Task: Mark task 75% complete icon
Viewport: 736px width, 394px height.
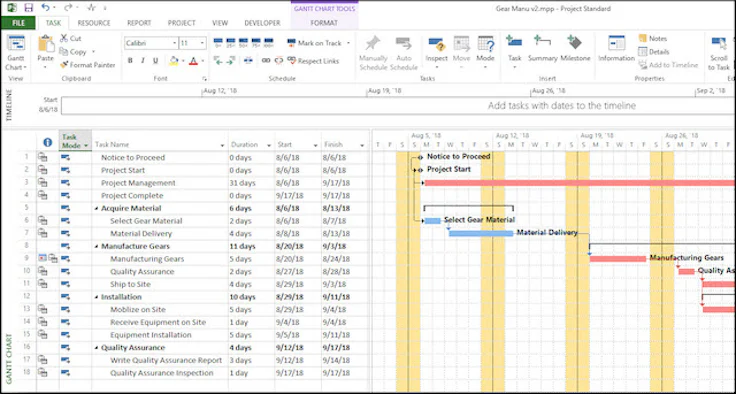Action: tap(256, 43)
